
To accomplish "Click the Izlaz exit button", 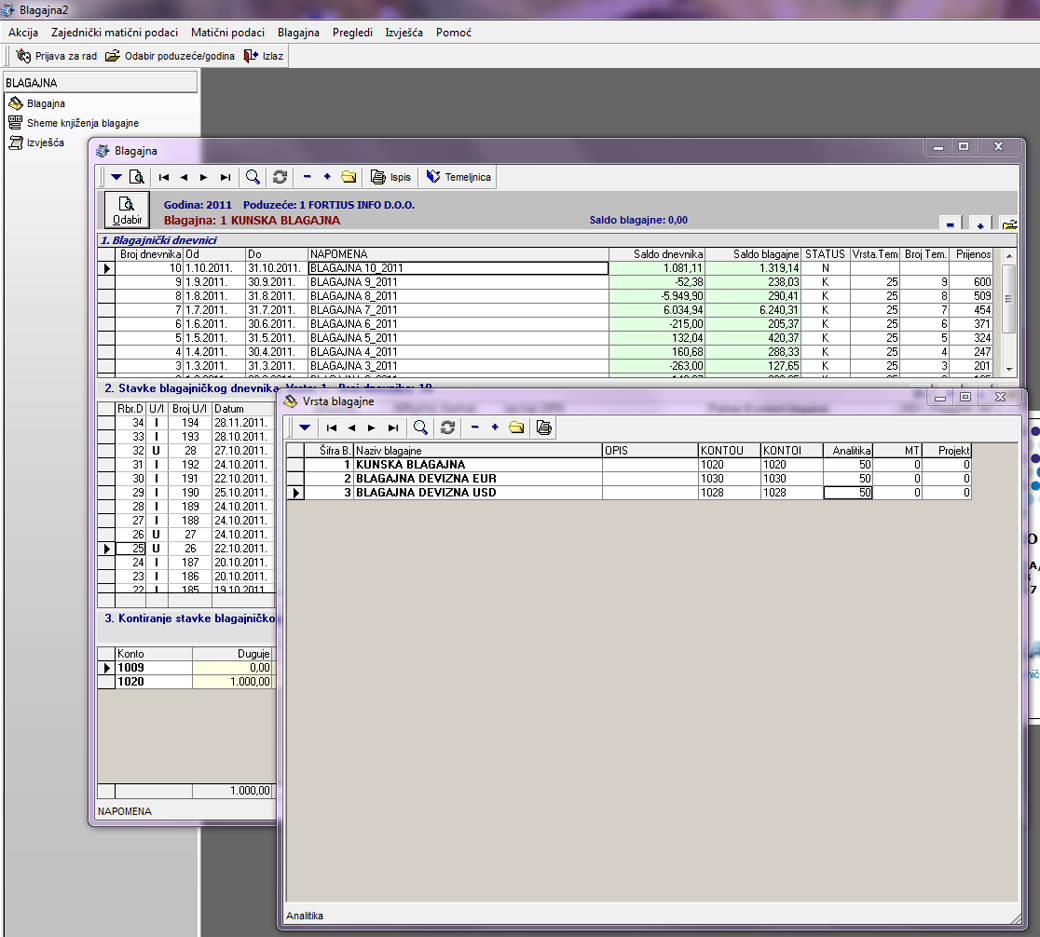I will (264, 56).
